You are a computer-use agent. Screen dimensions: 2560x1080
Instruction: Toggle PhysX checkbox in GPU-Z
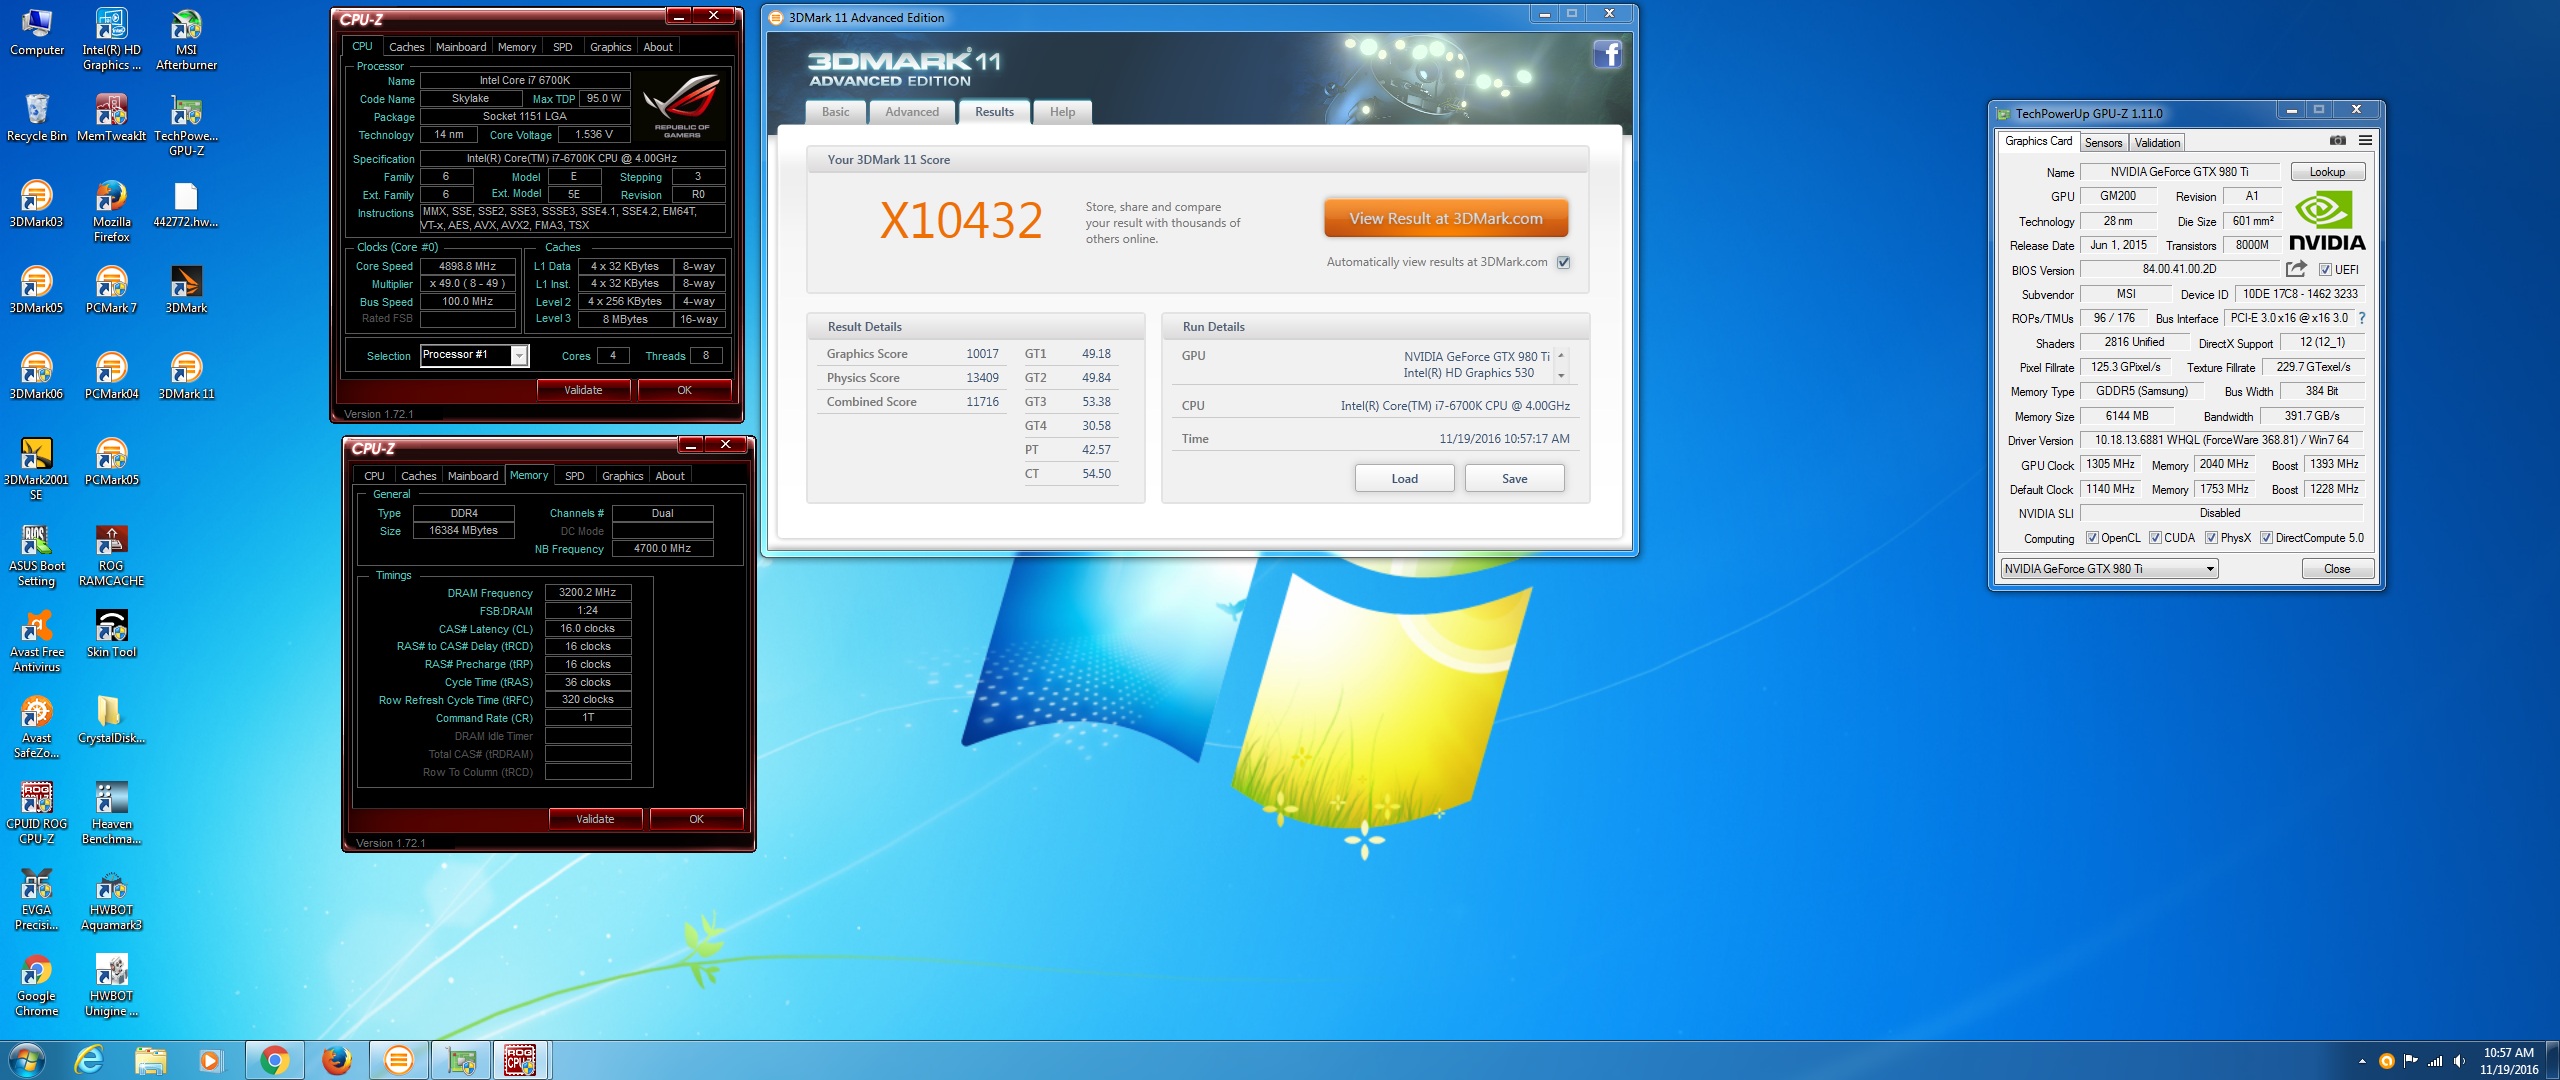[2211, 538]
